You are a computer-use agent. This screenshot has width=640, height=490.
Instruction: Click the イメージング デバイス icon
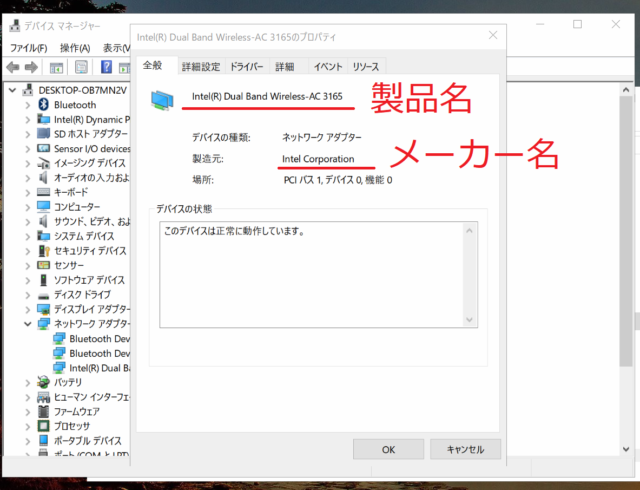(x=44, y=163)
